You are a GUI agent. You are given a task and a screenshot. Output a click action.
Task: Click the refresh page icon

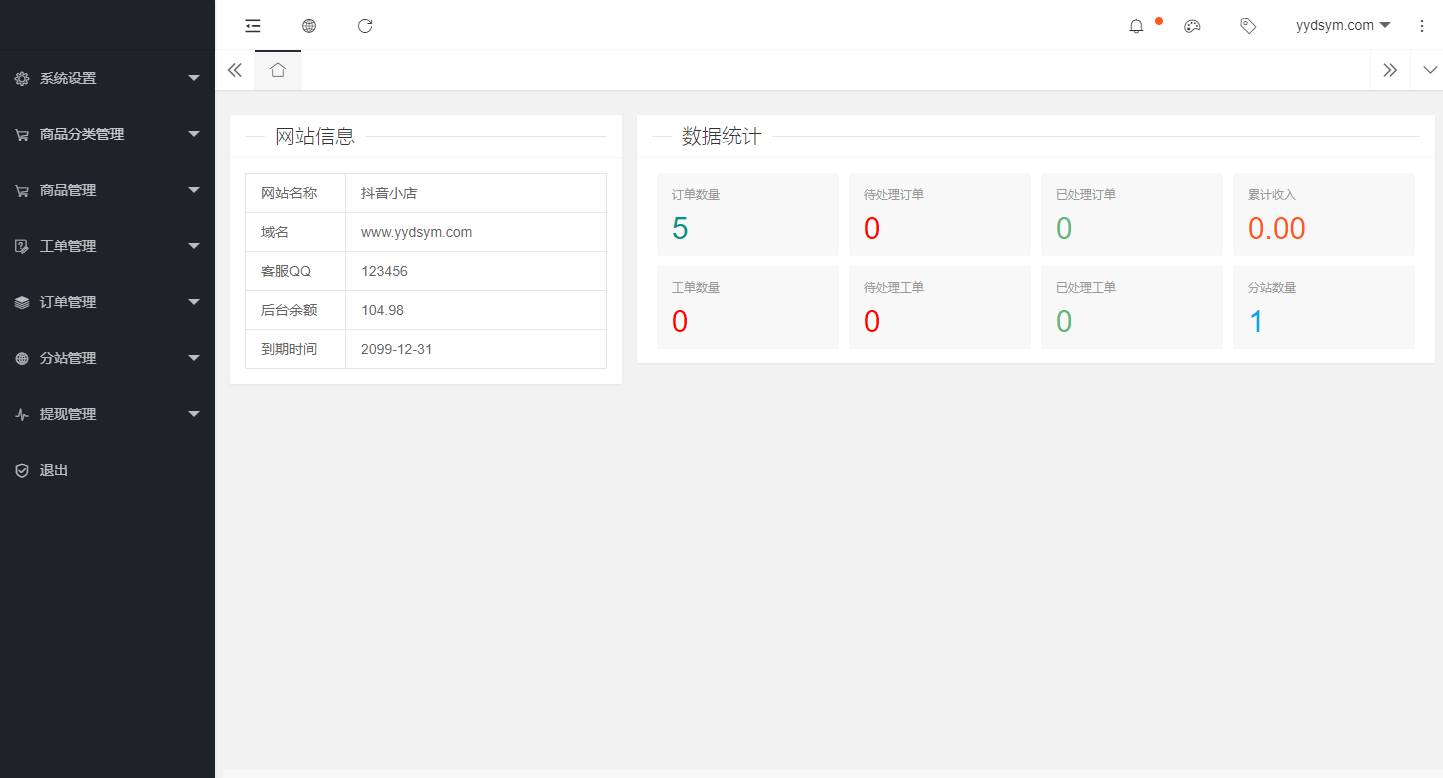[x=365, y=26]
